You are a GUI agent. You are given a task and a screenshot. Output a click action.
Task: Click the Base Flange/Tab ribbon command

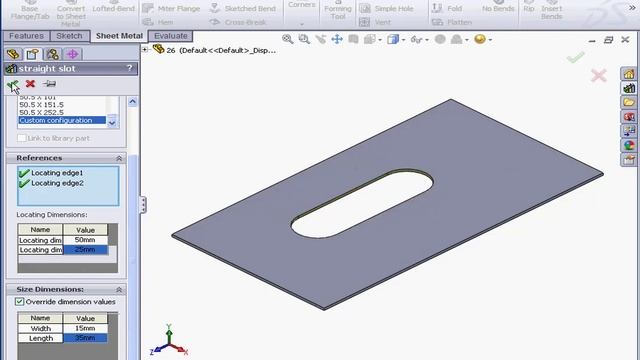[x=30, y=10]
